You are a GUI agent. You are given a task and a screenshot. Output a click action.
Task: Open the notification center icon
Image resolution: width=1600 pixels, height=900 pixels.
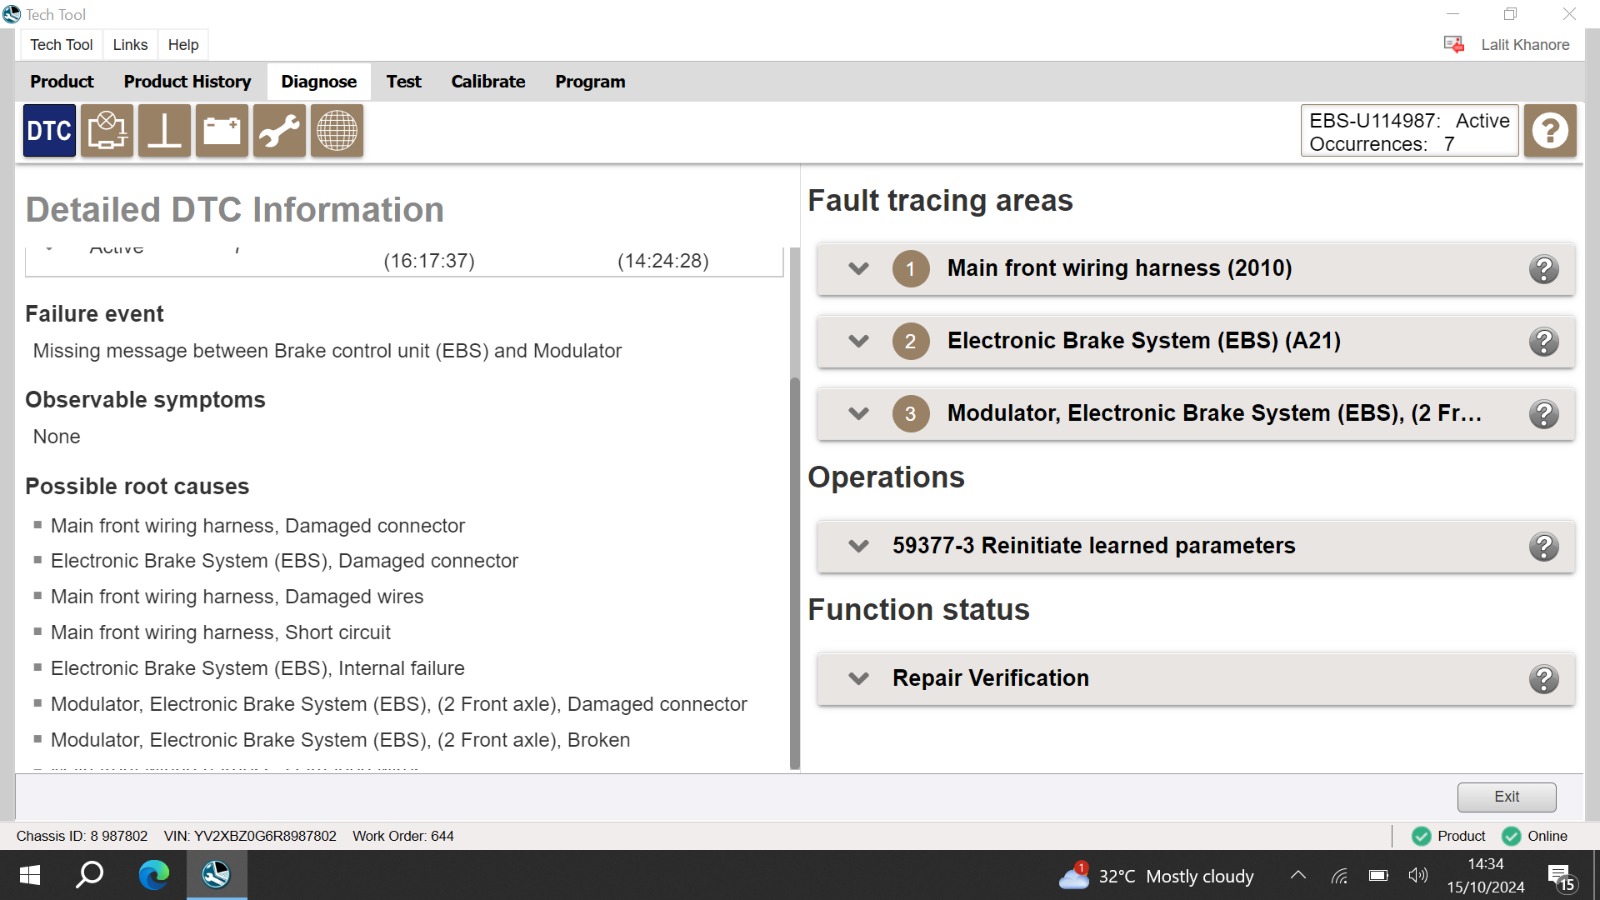point(1562,878)
